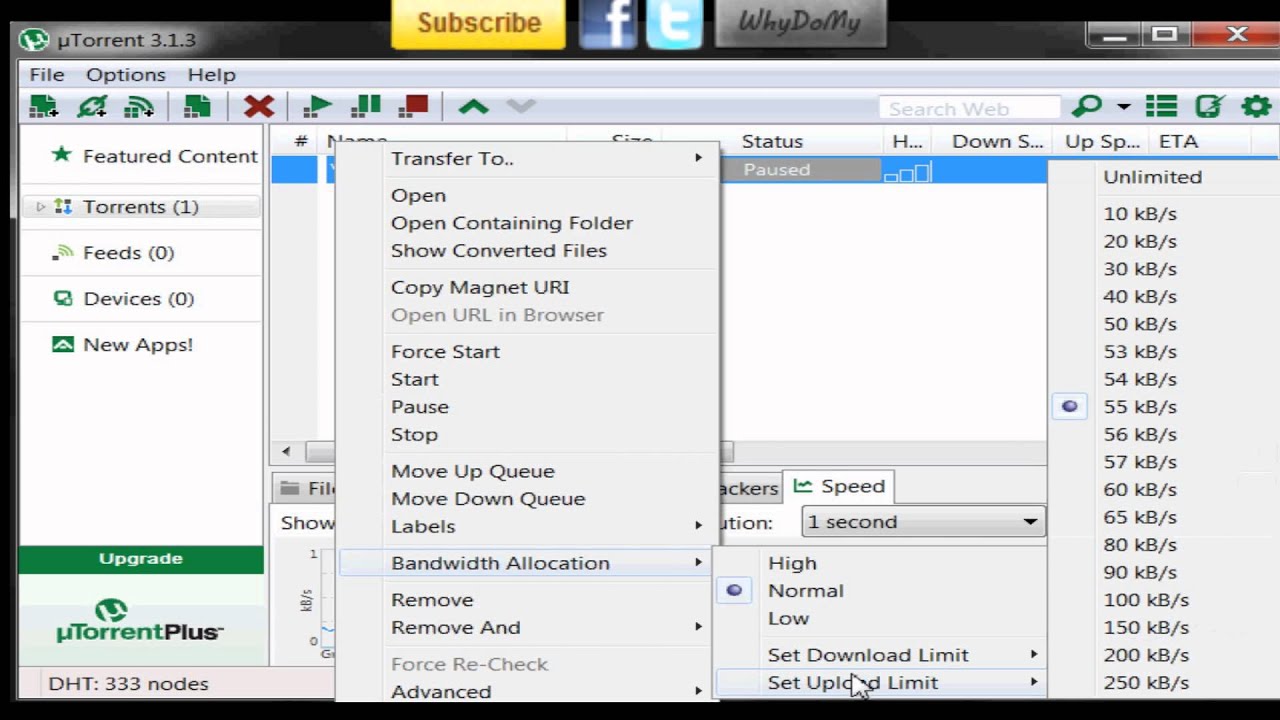Click the red Stop torrent icon
Viewport: 1280px width, 720px height.
413,105
